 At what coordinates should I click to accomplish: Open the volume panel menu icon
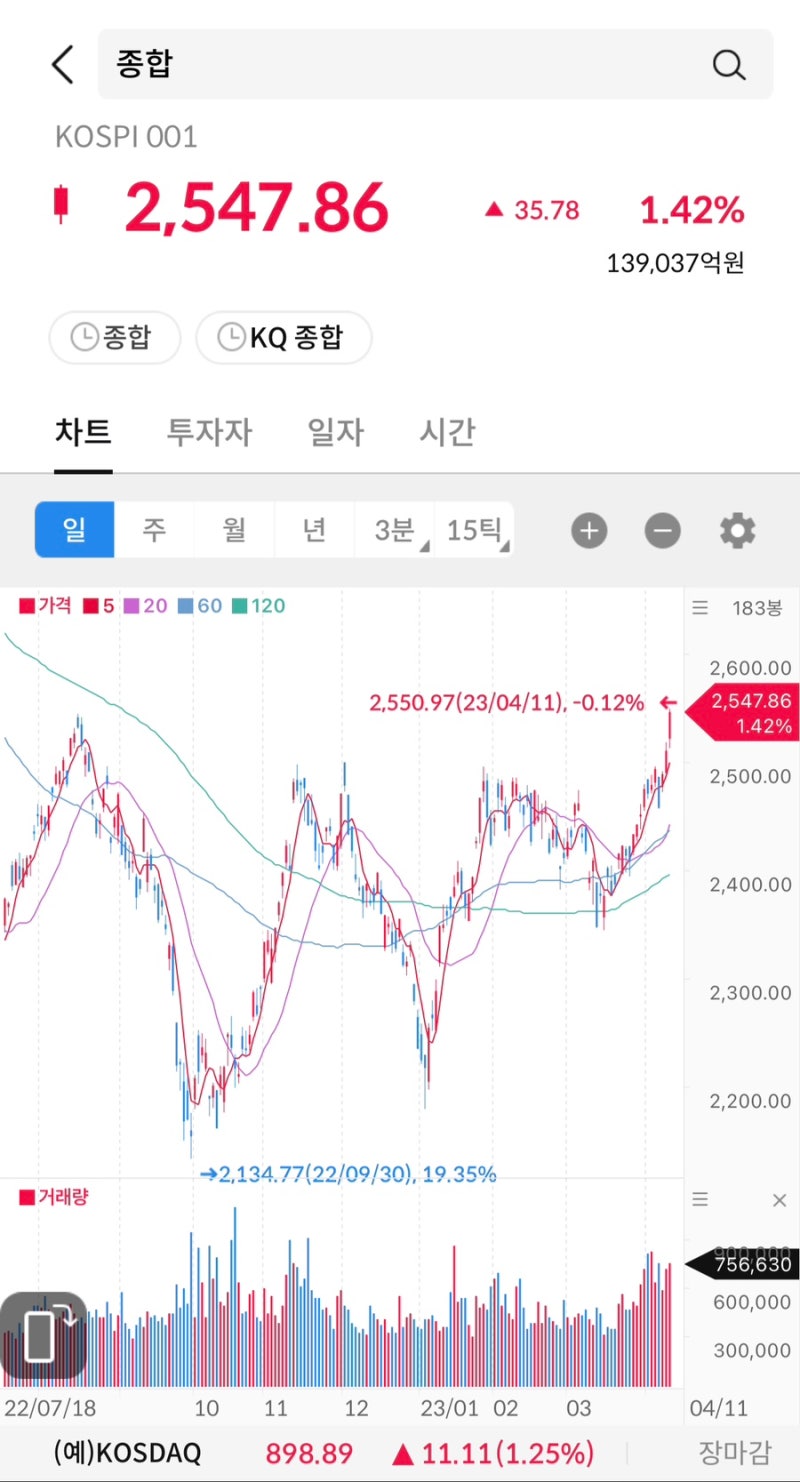coord(700,1199)
